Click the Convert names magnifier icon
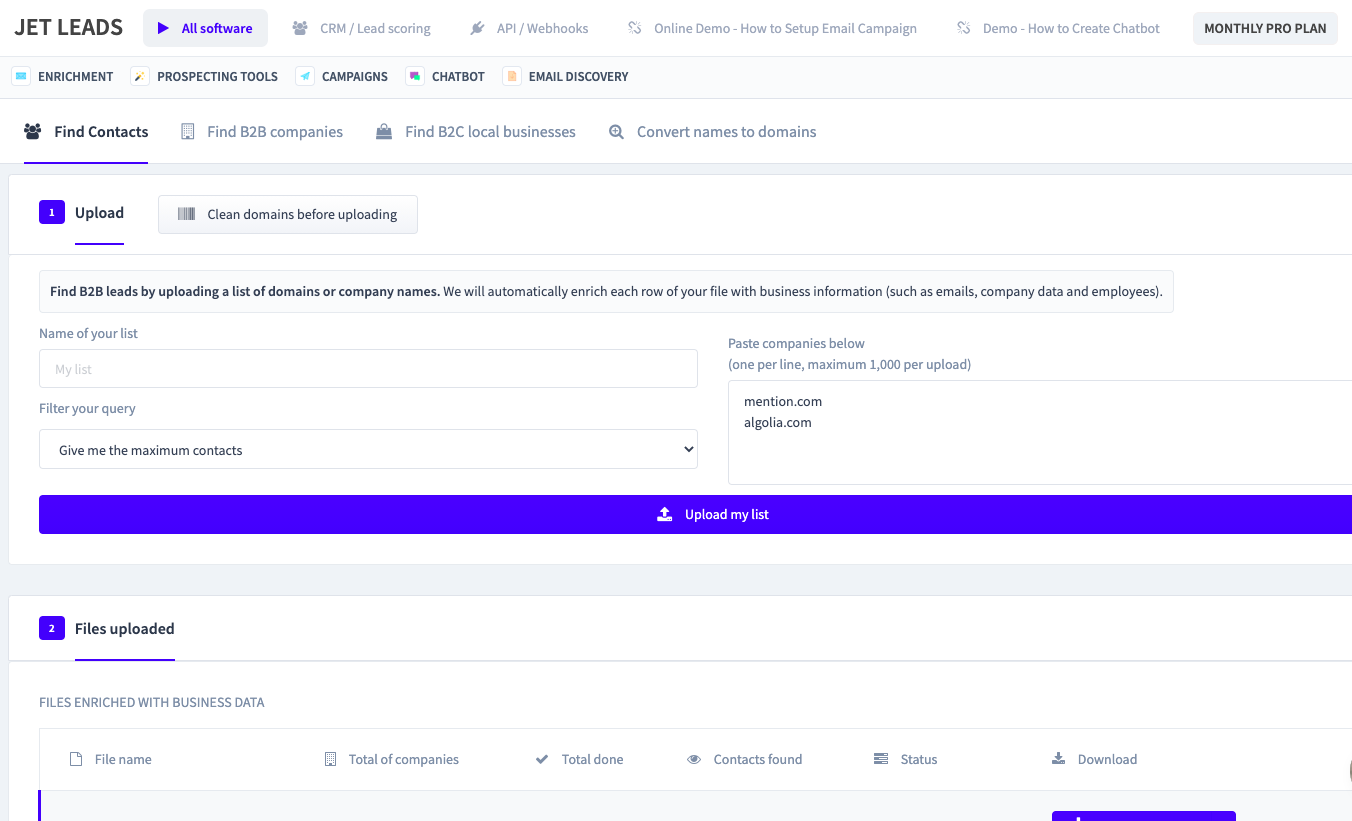This screenshot has width=1352, height=821. click(617, 132)
